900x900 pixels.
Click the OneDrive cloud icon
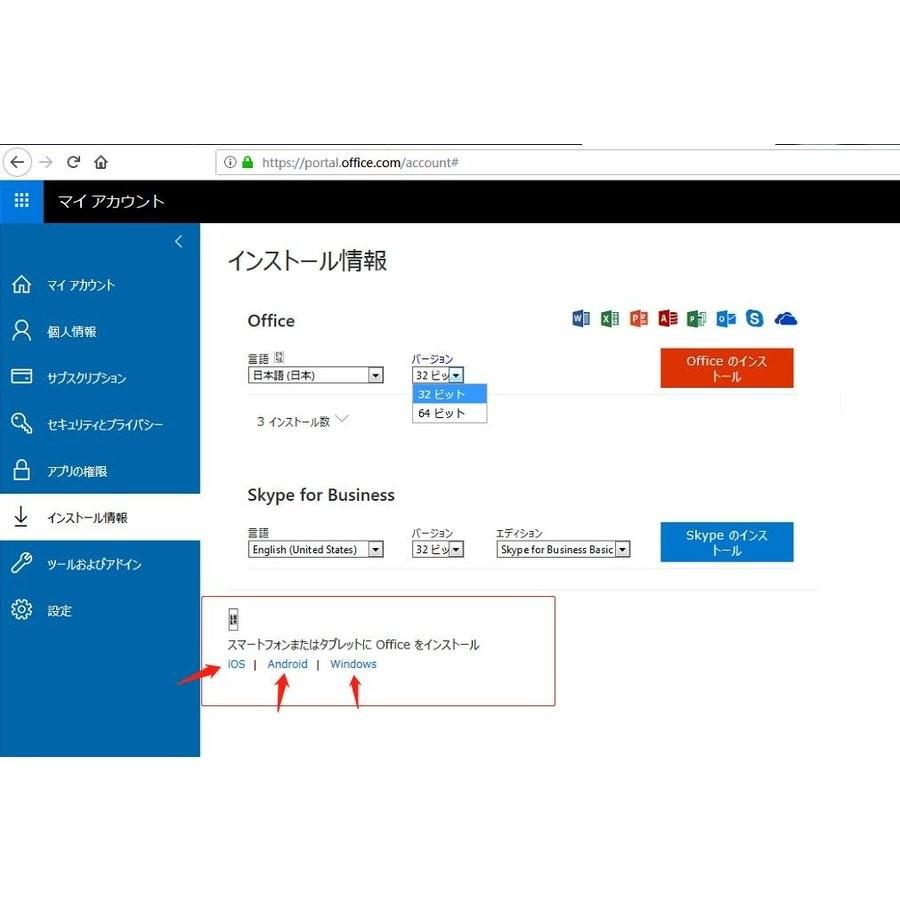click(786, 319)
